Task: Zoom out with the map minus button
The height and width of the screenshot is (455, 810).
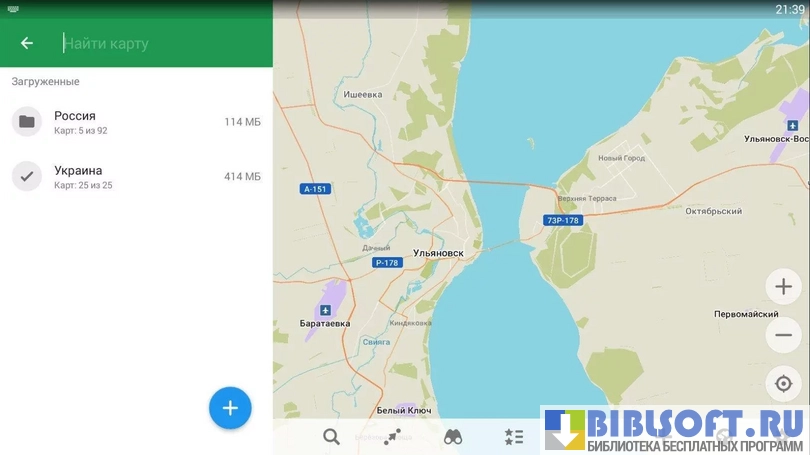Action: coord(783,335)
